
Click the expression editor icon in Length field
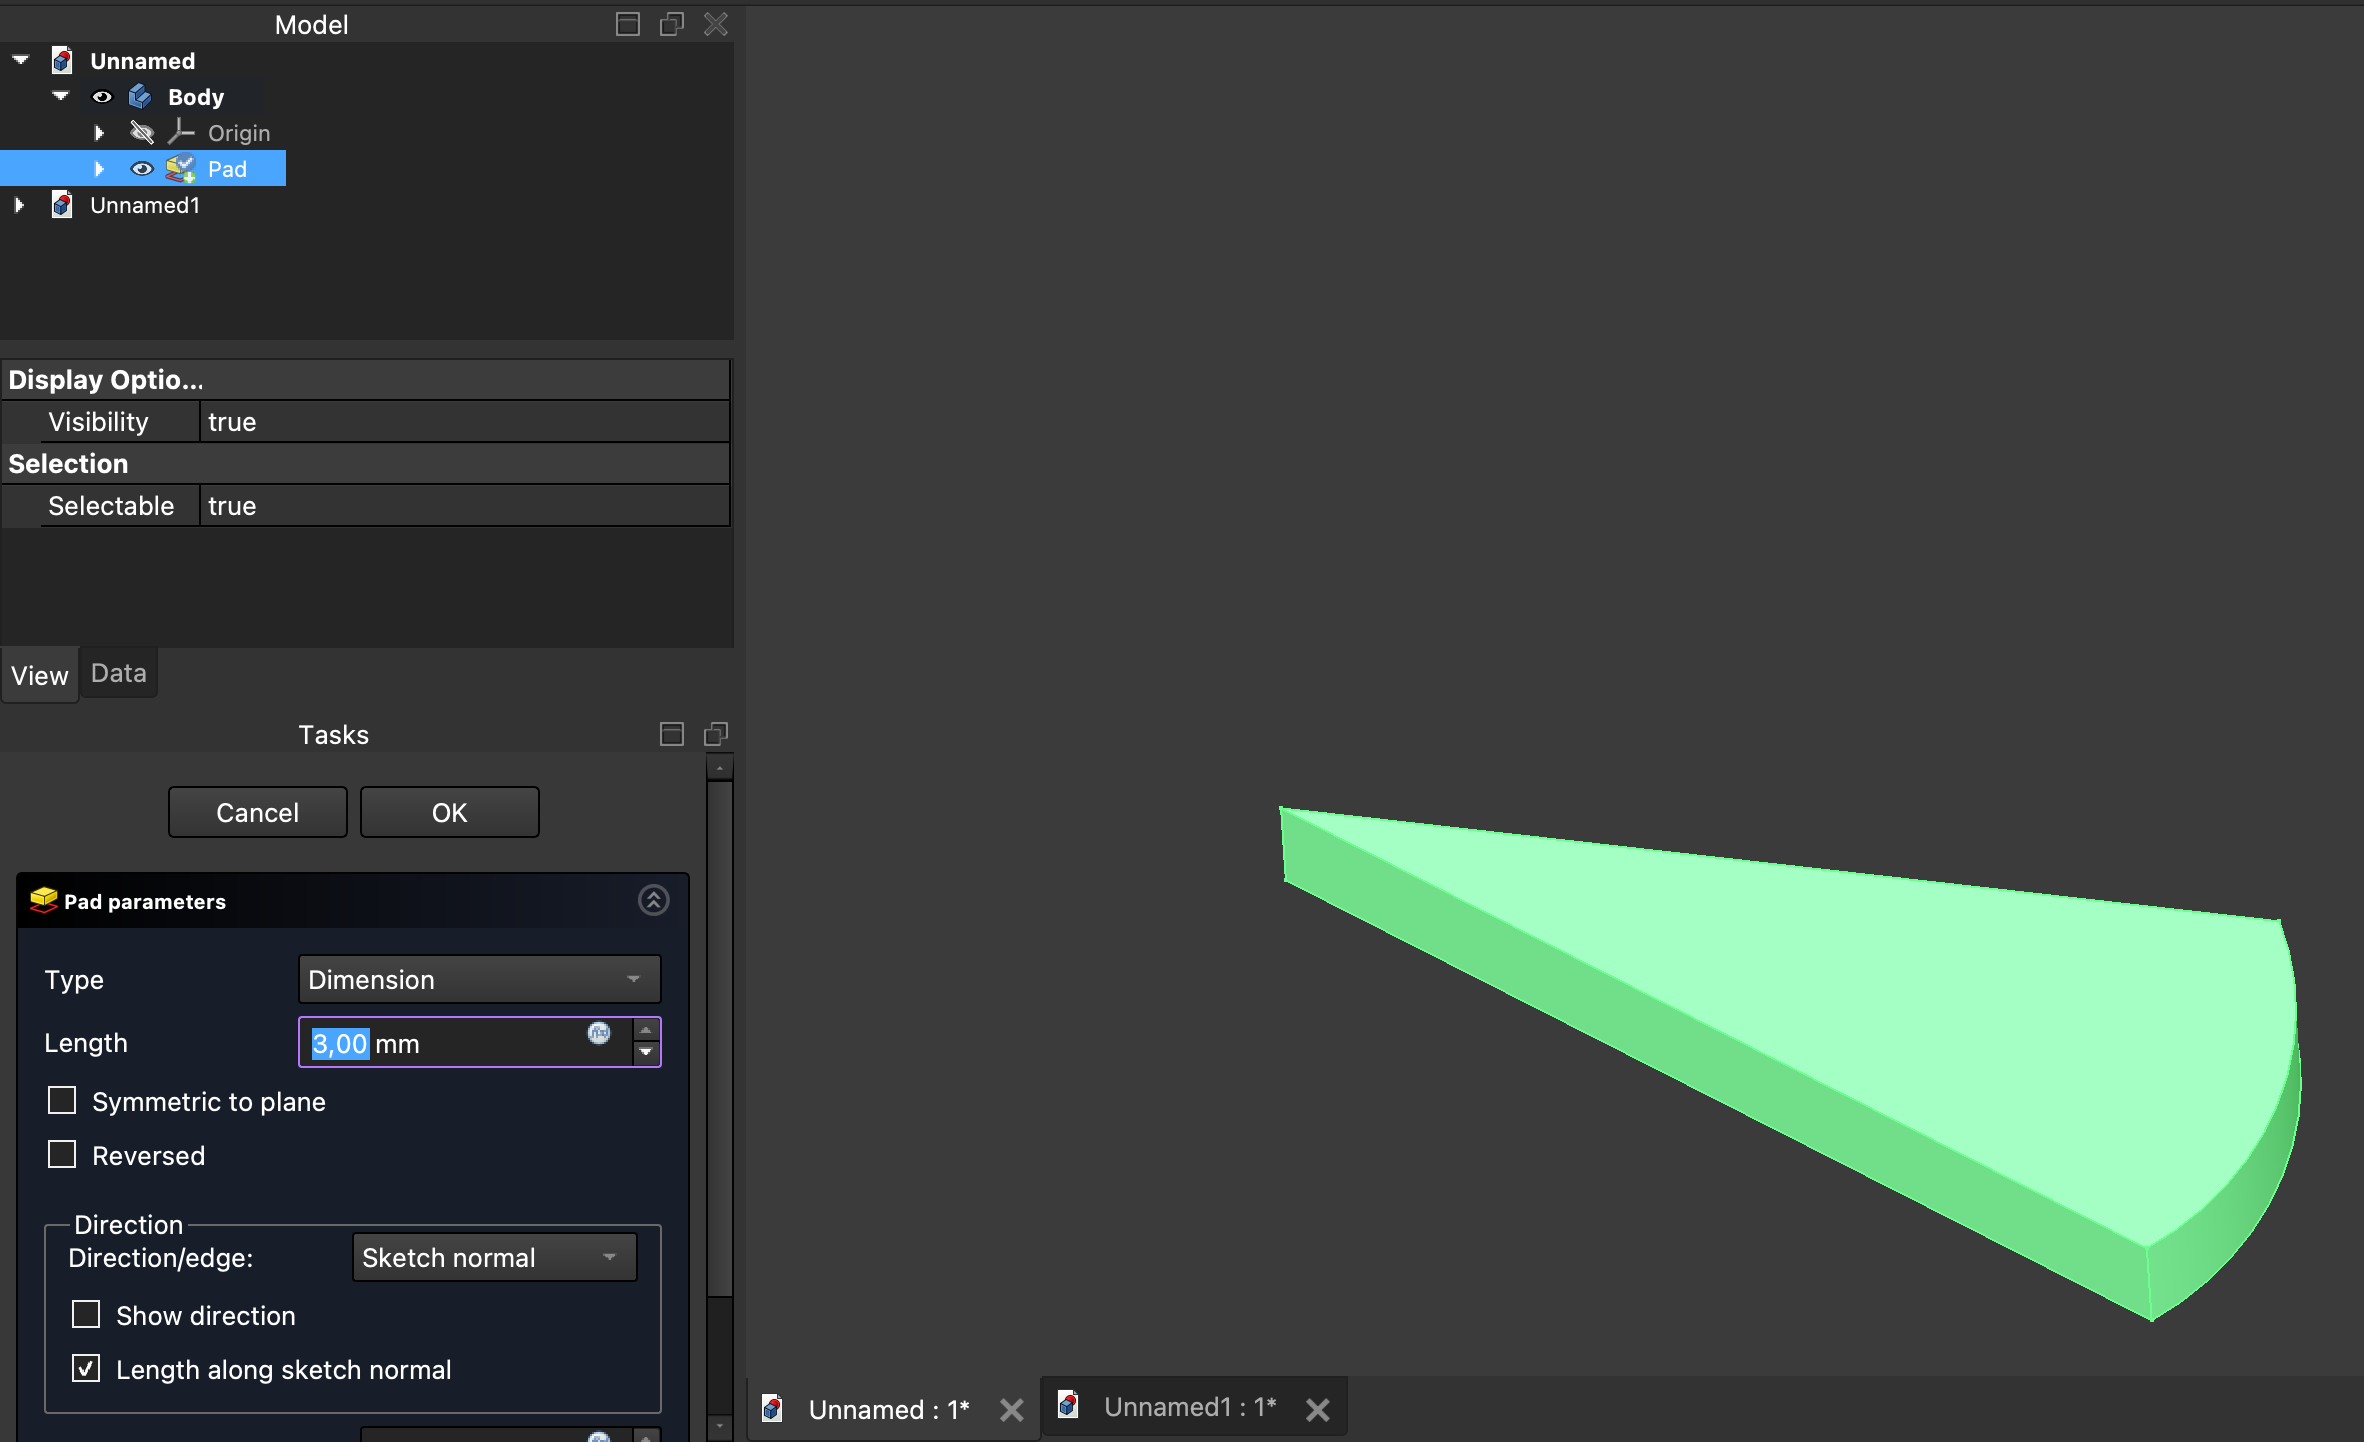point(599,1033)
